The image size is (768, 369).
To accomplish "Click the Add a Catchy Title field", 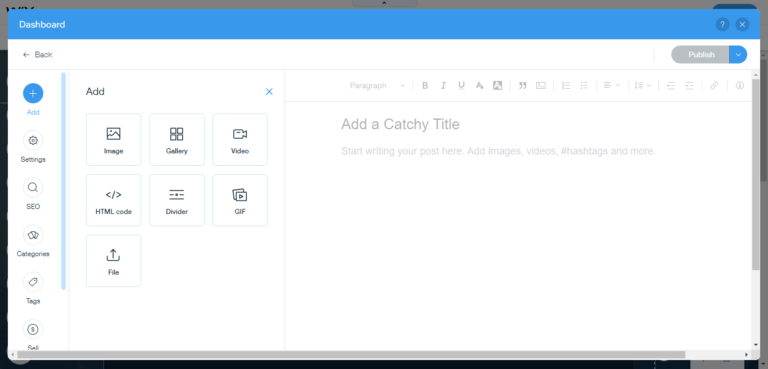I will [x=400, y=124].
